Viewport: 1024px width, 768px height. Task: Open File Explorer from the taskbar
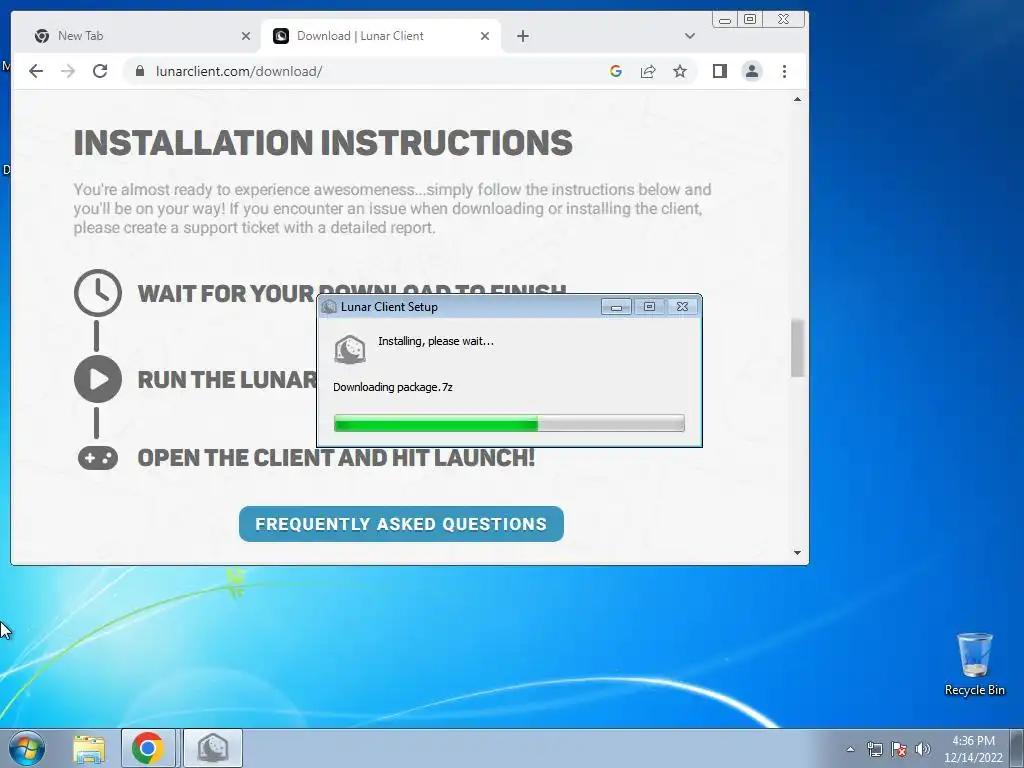coord(89,748)
